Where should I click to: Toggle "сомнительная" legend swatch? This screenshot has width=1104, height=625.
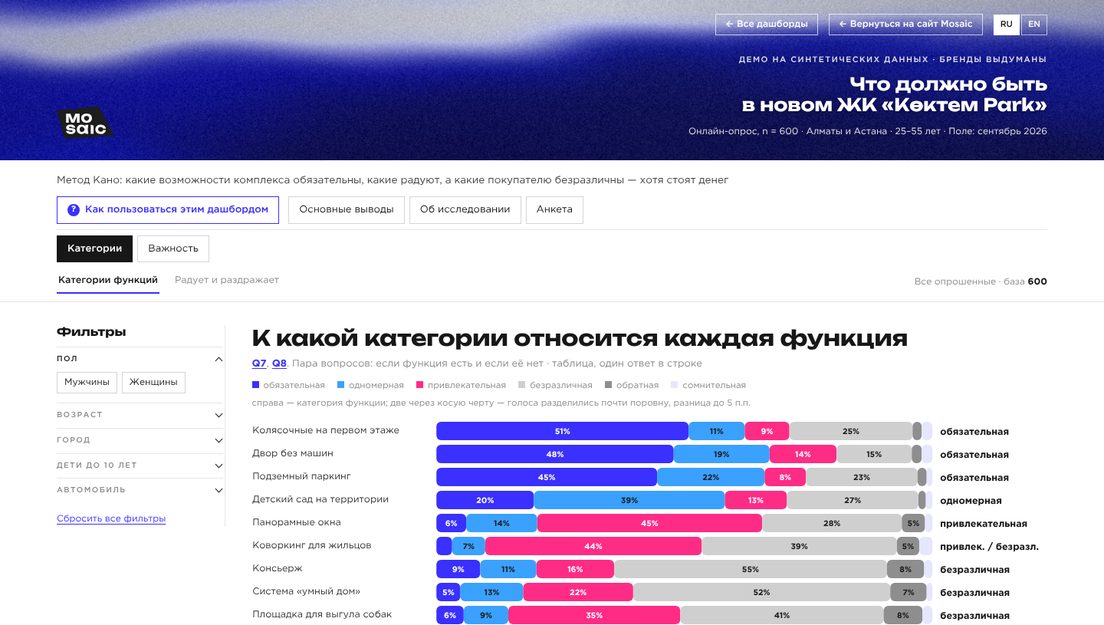click(674, 385)
